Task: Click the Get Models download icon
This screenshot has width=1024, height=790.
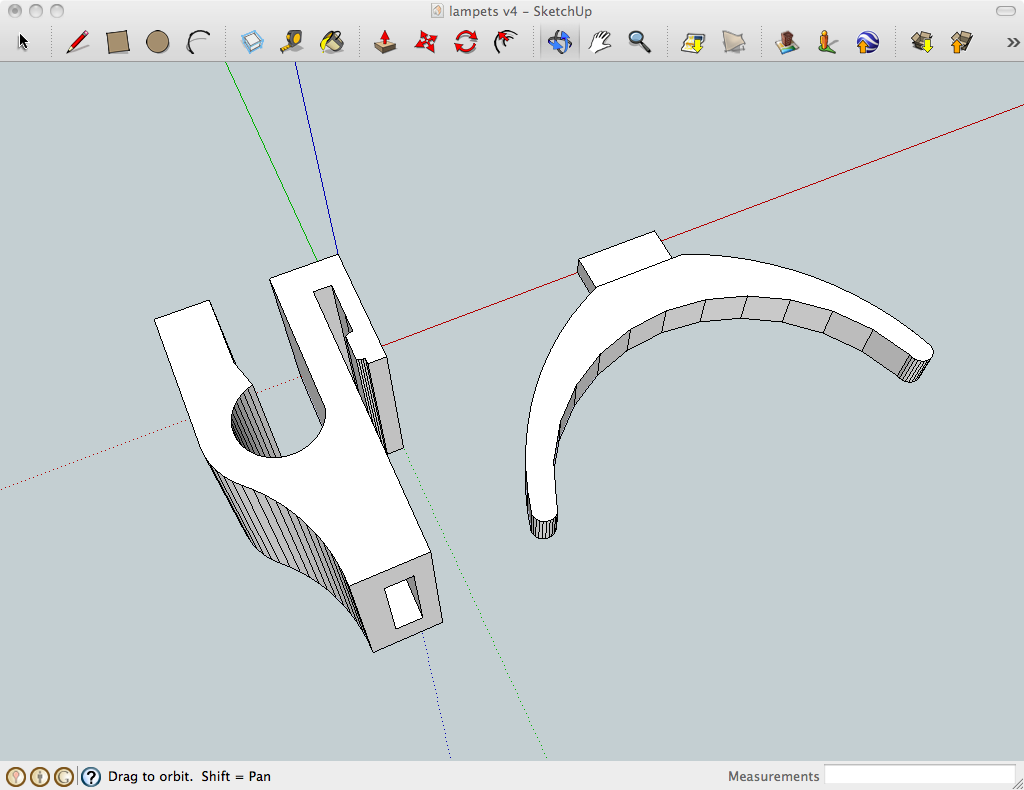Action: tap(922, 42)
